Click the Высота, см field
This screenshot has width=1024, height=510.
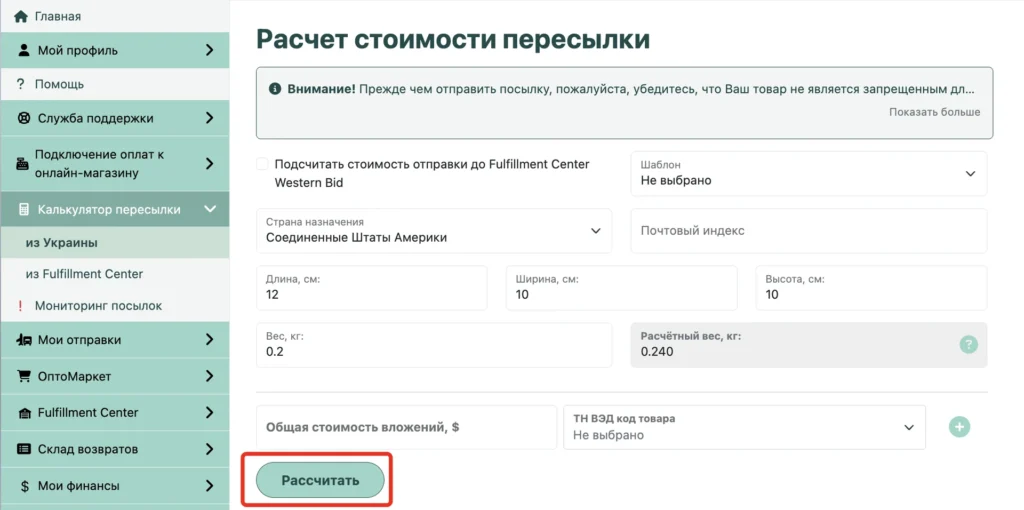[871, 288]
